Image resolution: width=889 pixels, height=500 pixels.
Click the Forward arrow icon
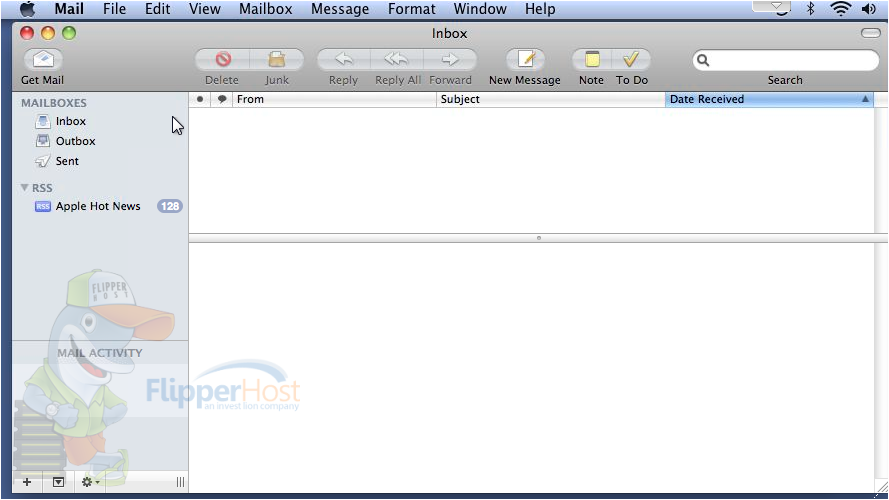(x=450, y=59)
